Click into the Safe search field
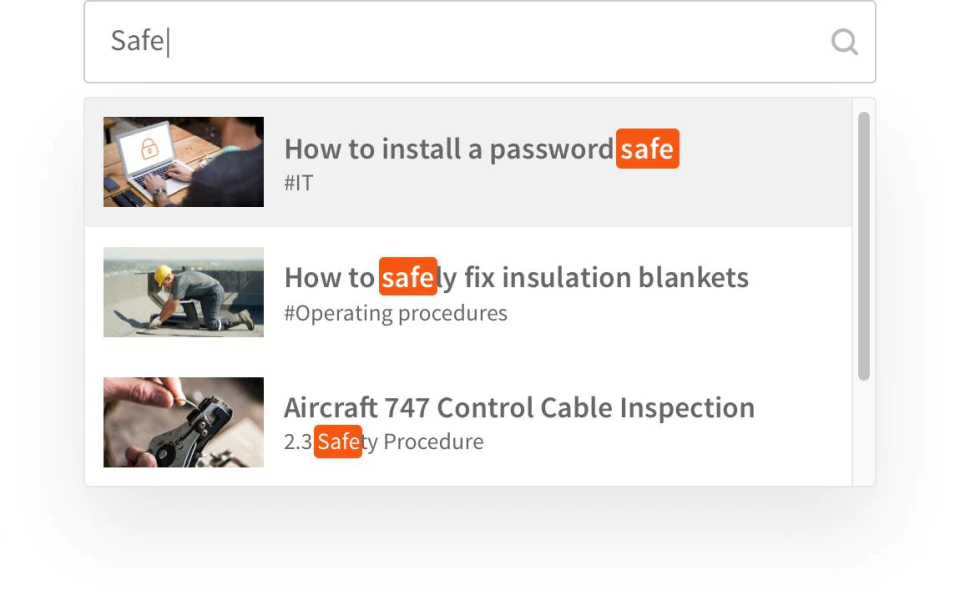 [x=479, y=42]
